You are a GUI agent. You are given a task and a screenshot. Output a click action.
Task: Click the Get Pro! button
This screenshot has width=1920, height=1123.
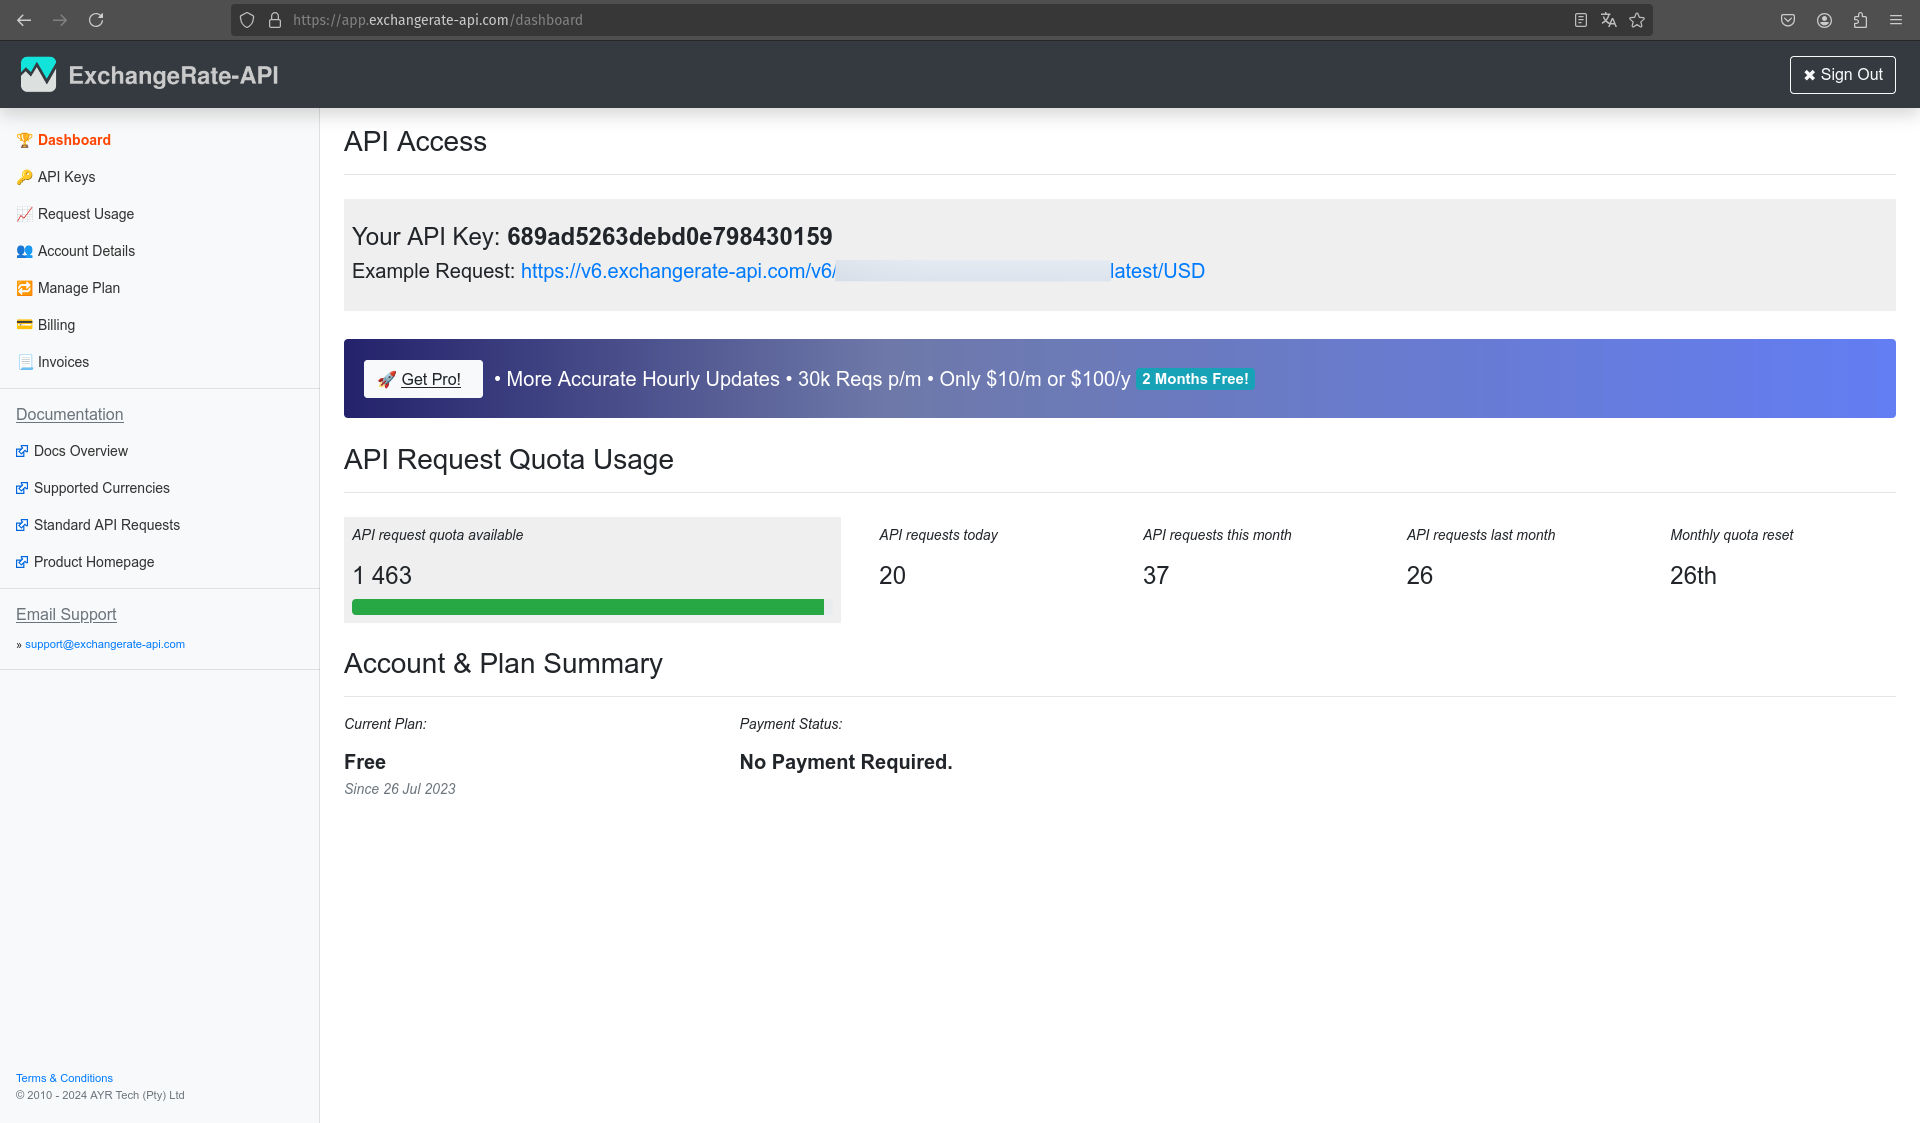423,379
